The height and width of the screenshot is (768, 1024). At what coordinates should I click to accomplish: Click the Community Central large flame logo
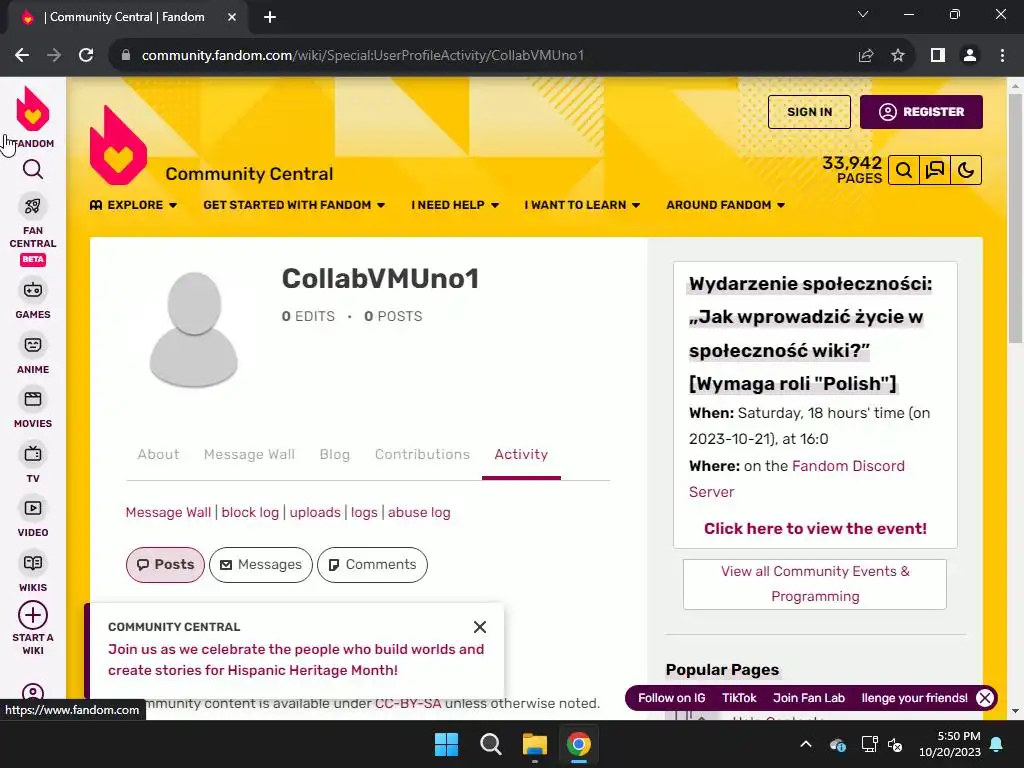[x=118, y=146]
